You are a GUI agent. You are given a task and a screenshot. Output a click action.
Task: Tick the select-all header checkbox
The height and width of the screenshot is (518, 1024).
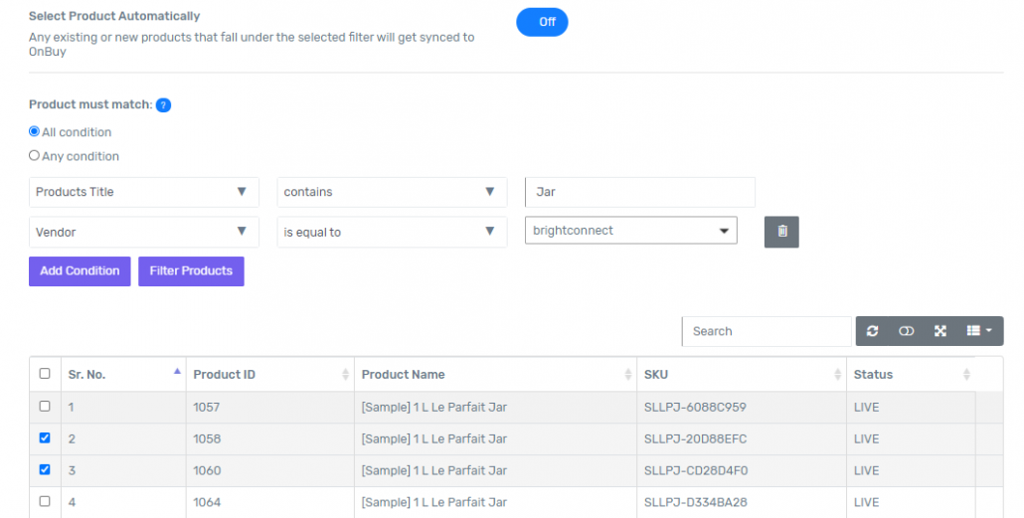click(x=44, y=374)
